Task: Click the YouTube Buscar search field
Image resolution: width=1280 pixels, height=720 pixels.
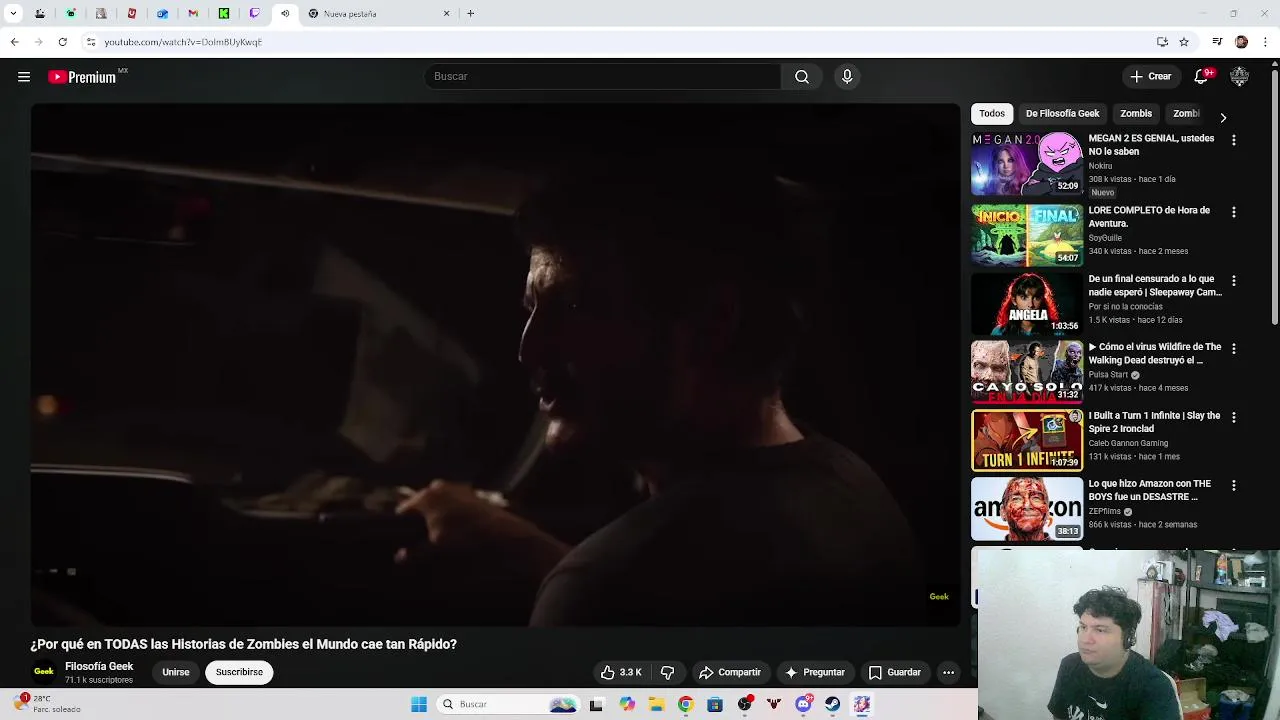Action: tap(602, 77)
